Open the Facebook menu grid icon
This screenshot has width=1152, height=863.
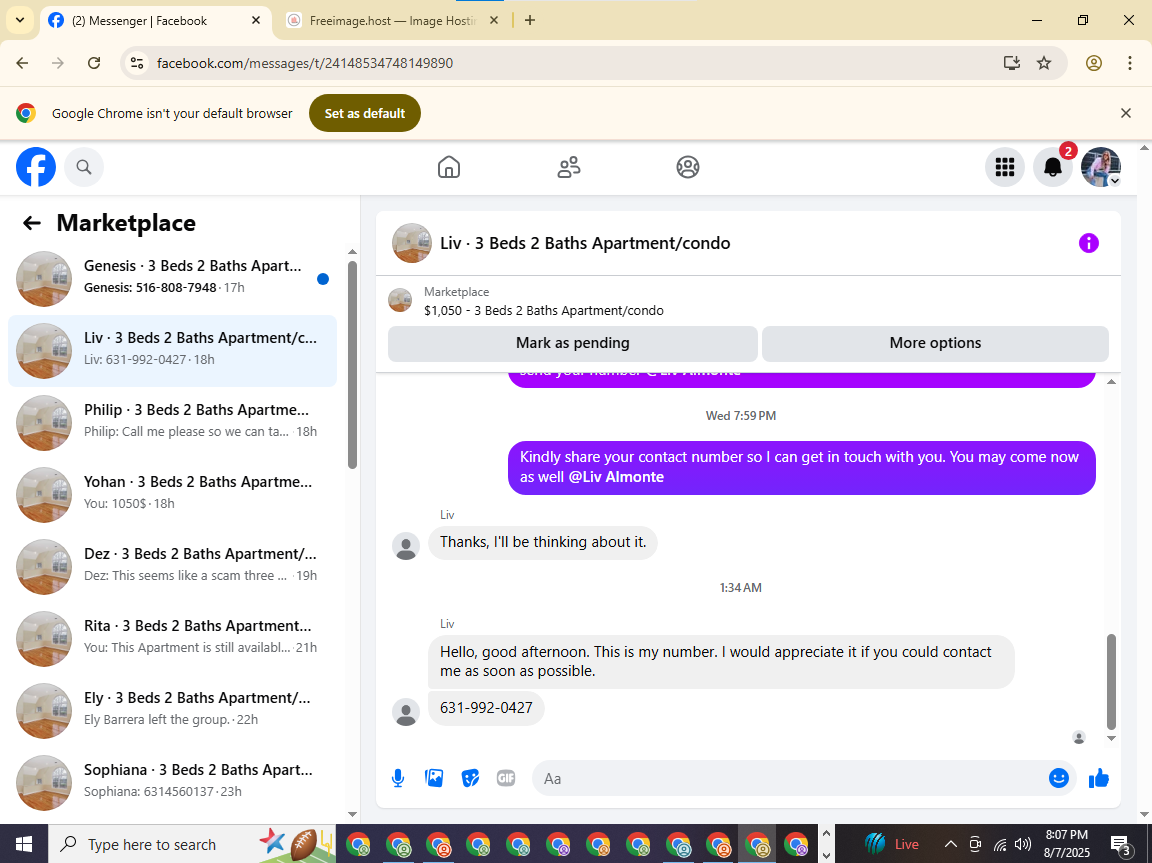1004,167
